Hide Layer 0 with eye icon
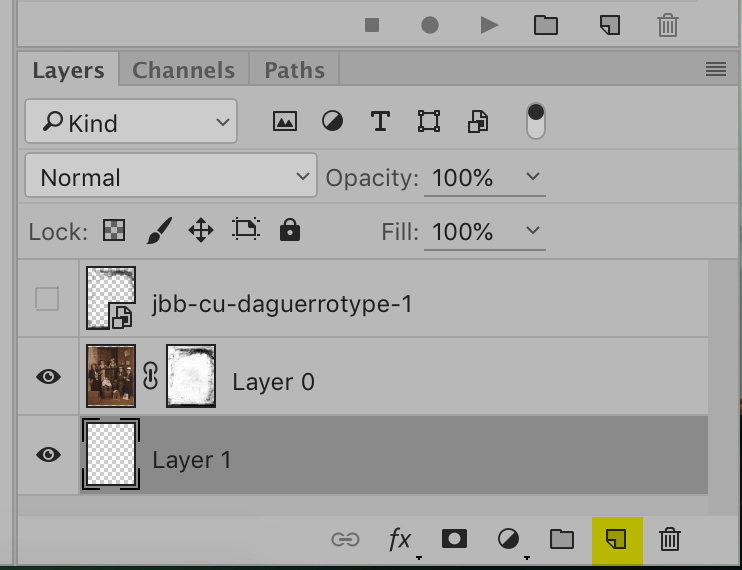The image size is (742, 570). pos(48,377)
